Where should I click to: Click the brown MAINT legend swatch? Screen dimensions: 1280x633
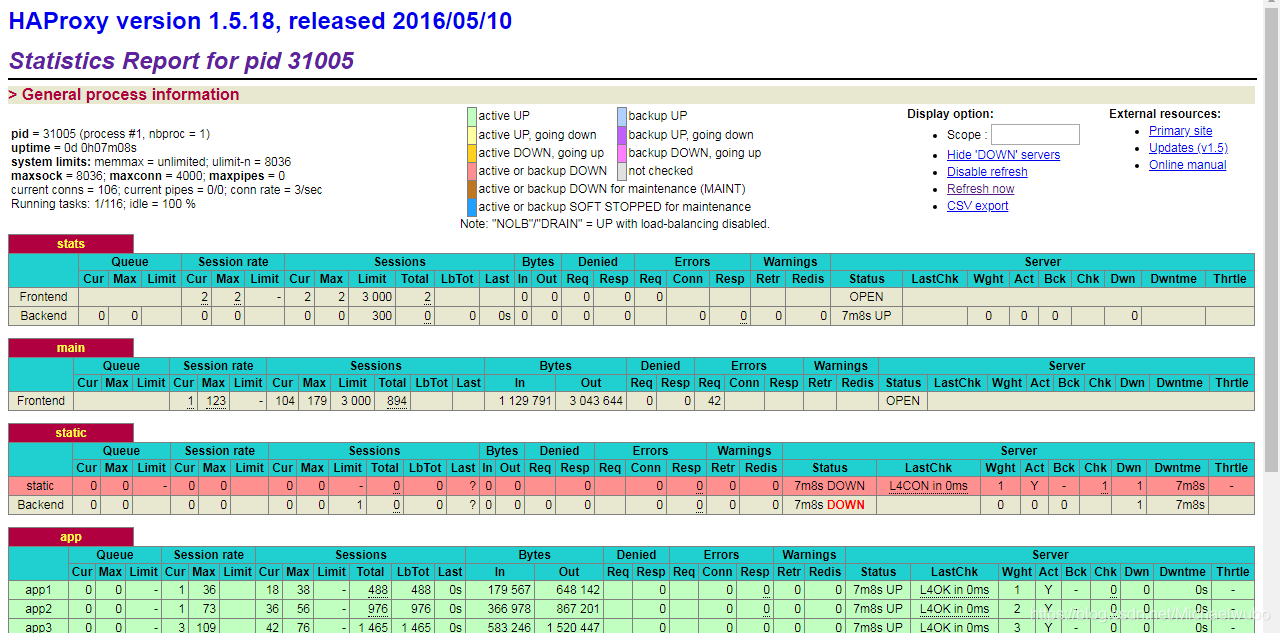472,188
